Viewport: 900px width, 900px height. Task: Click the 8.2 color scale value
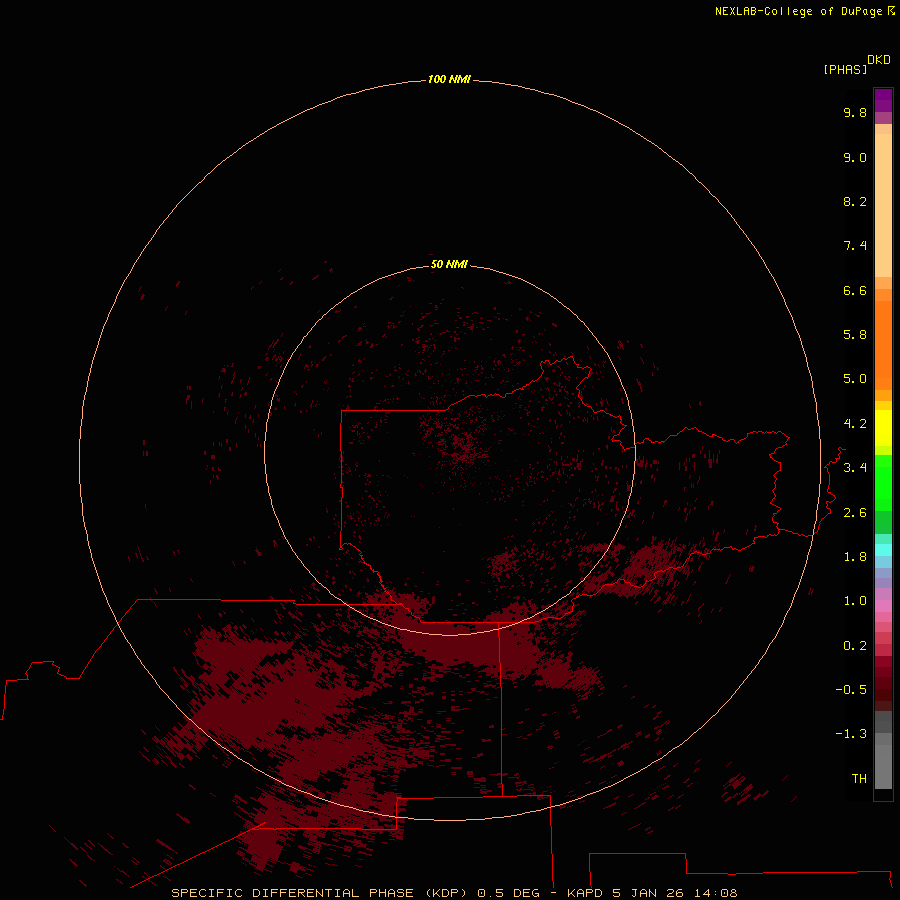(x=855, y=201)
